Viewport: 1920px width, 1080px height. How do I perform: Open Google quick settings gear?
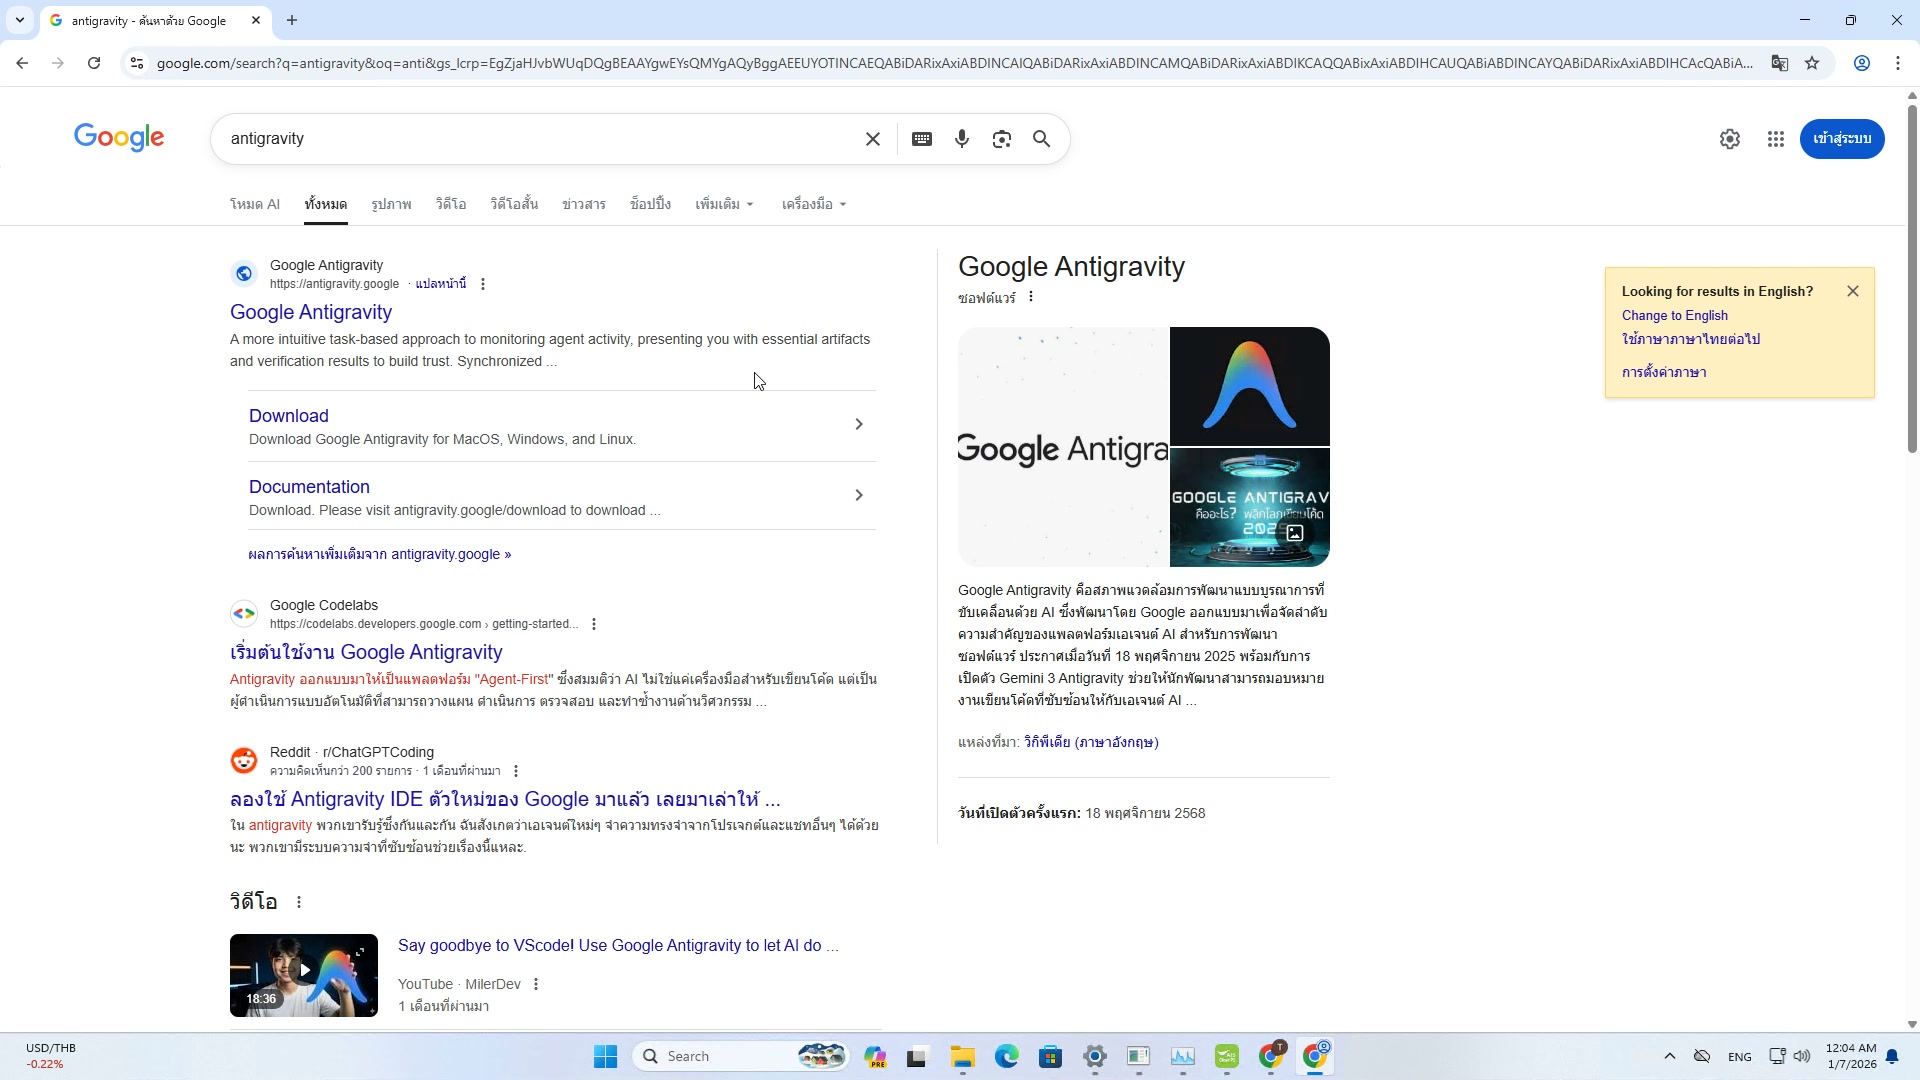click(x=1729, y=139)
